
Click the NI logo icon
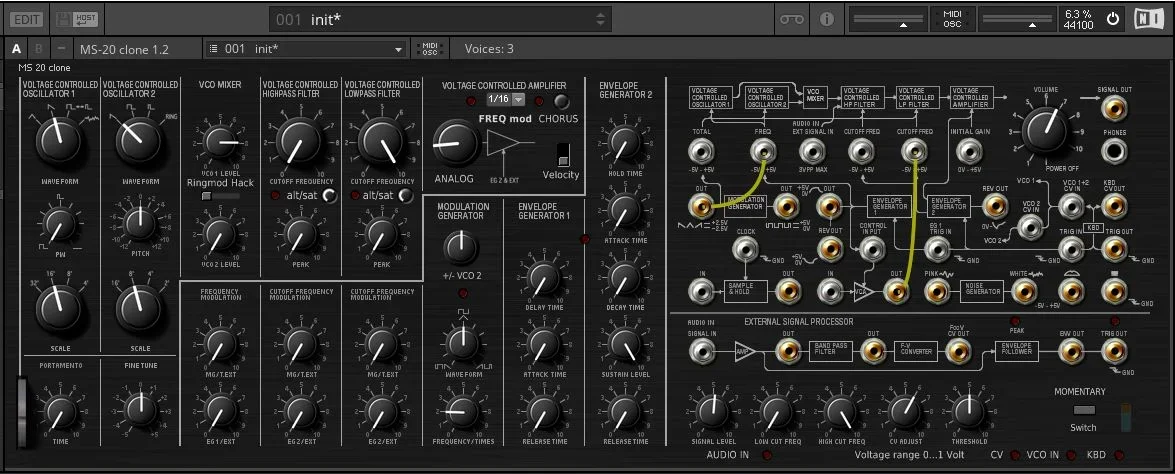[x=1148, y=19]
